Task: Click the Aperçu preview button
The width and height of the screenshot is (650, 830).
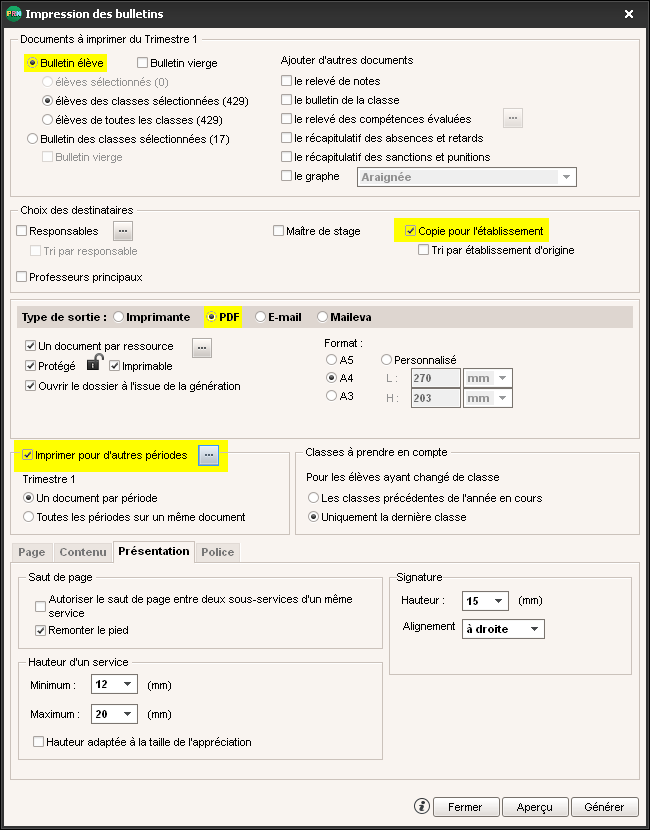Action: (x=535, y=807)
